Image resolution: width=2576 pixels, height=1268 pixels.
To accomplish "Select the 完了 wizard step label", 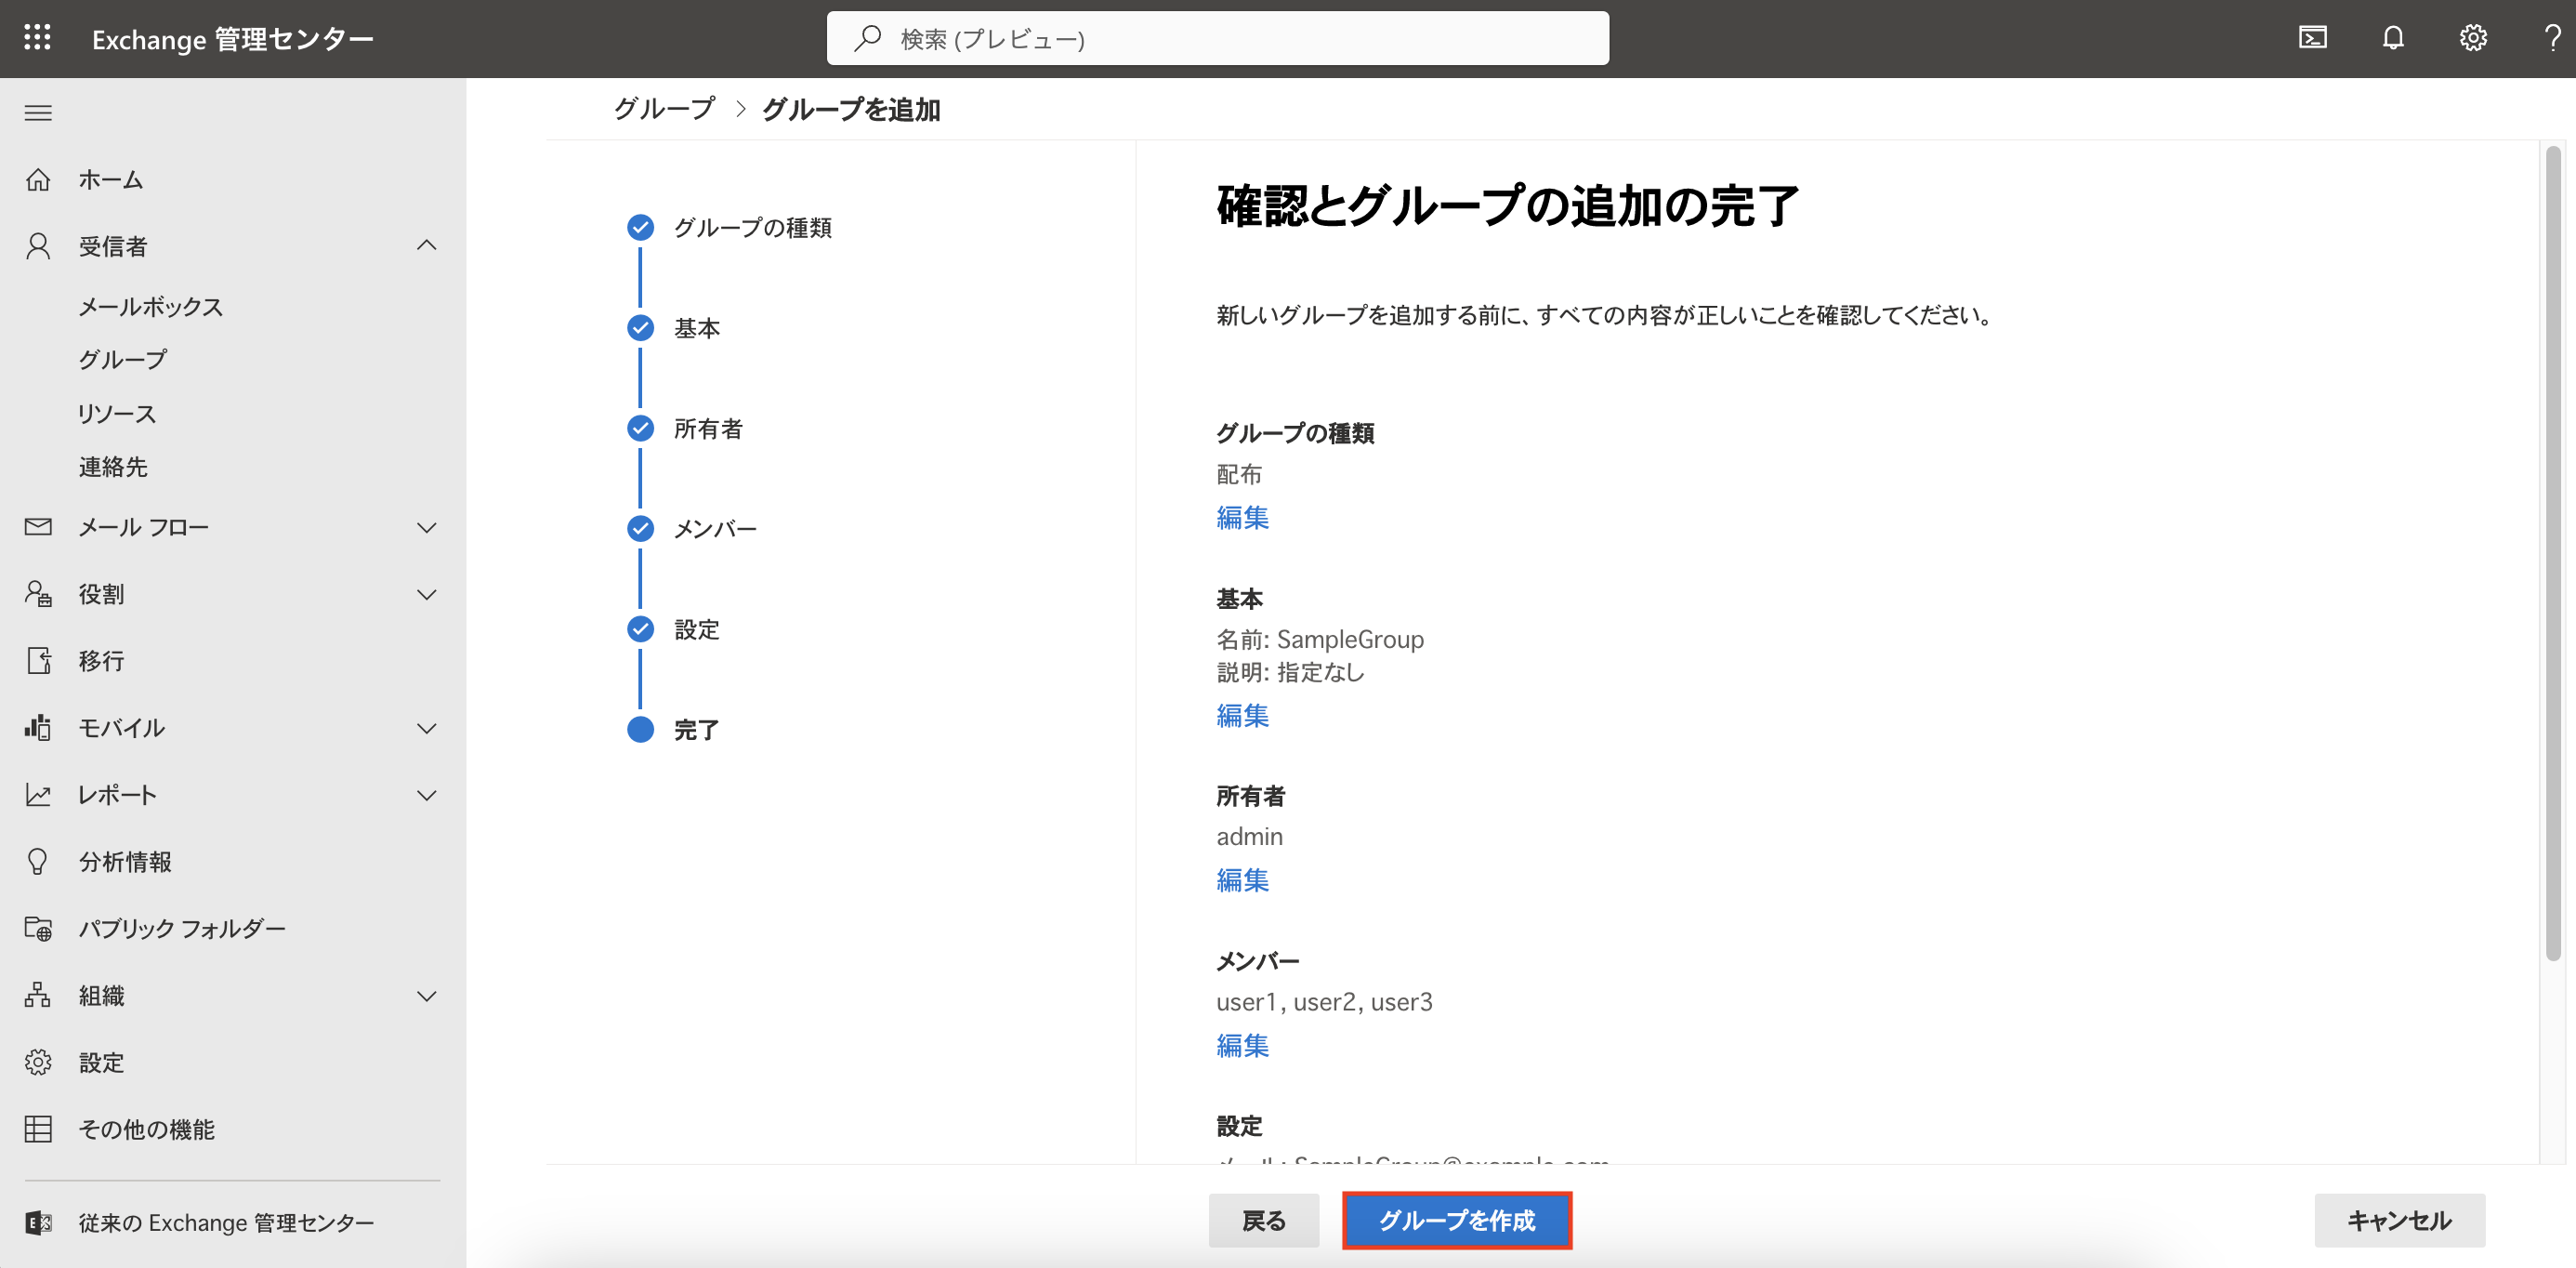I will (x=697, y=729).
